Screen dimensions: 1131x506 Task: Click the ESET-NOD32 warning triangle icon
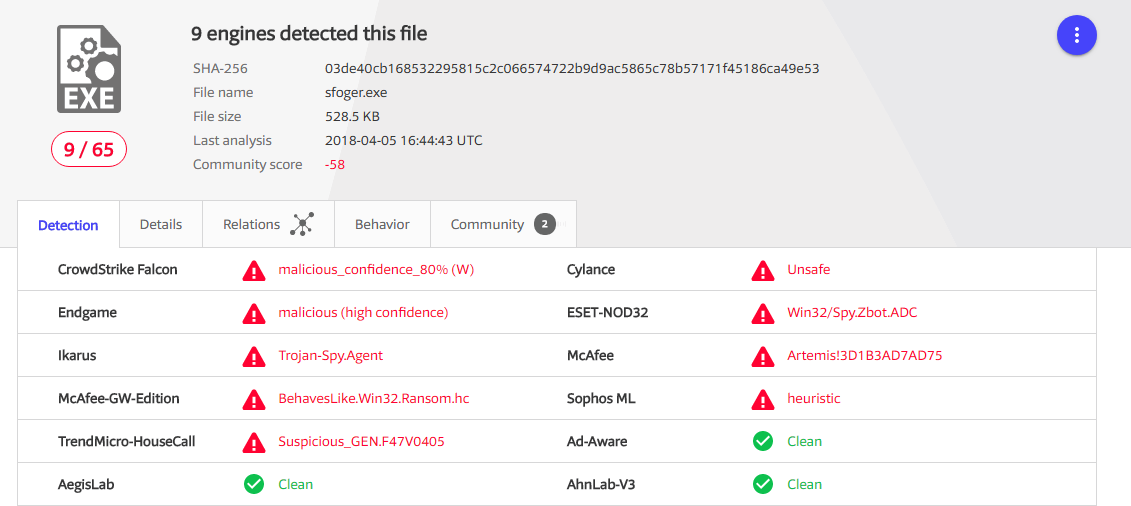762,313
